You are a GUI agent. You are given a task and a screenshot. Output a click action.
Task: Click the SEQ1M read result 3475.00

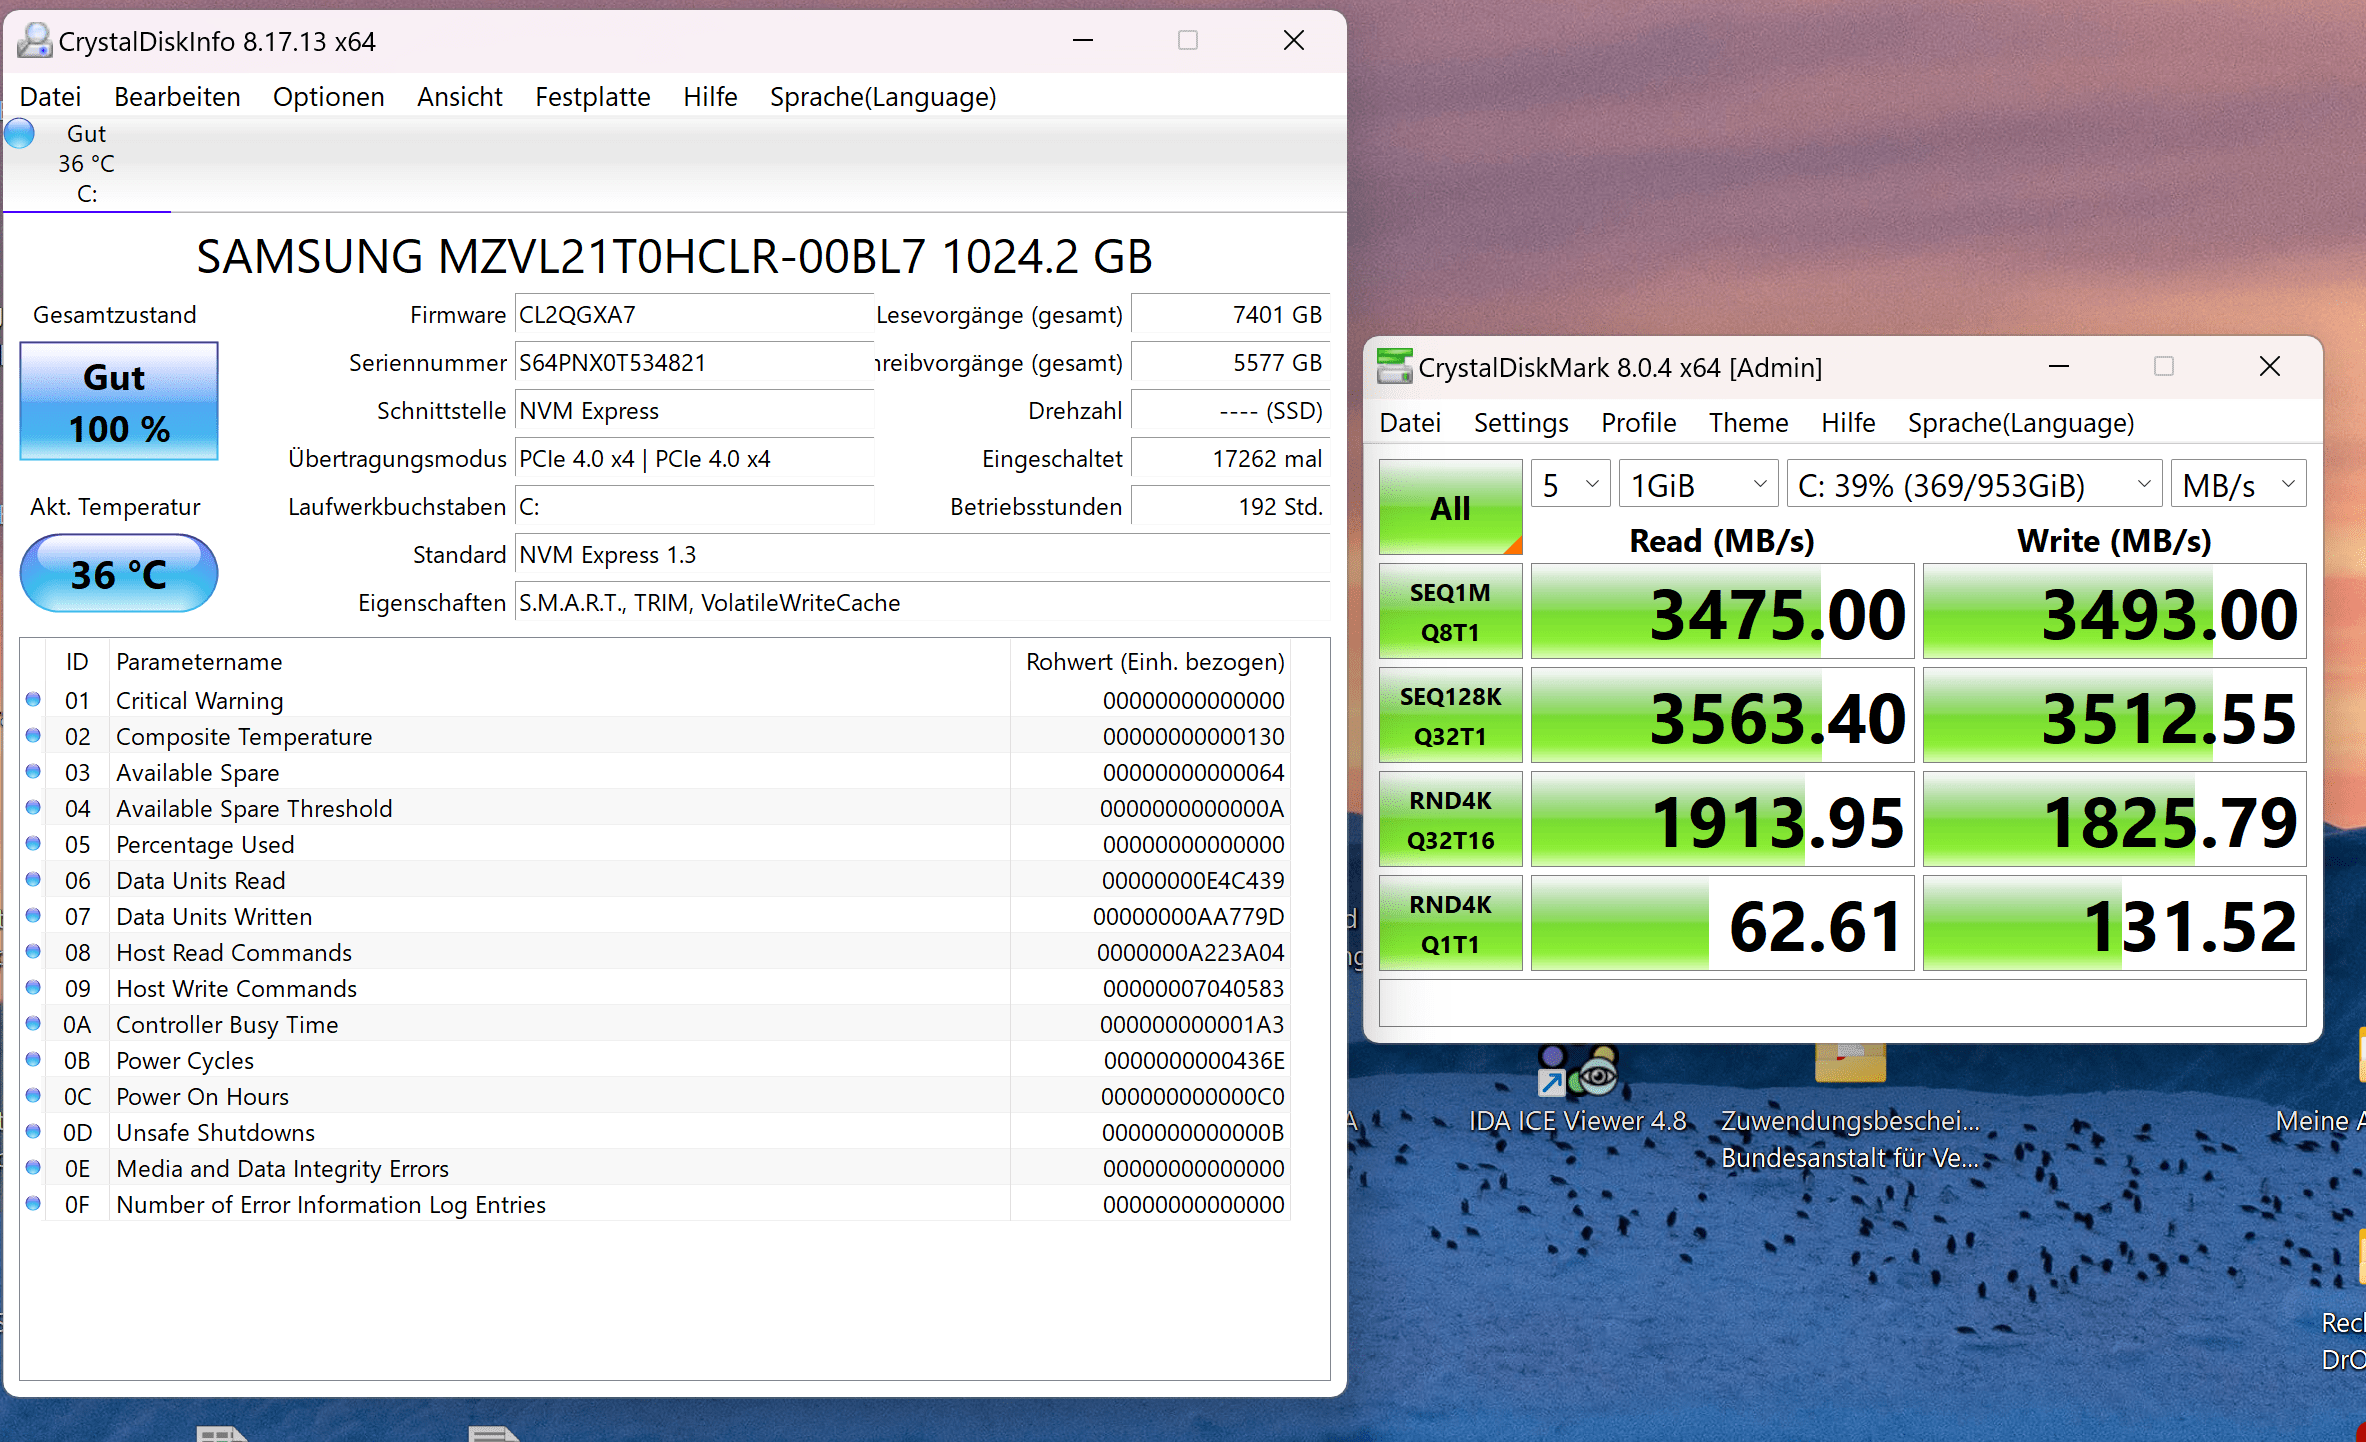[x=1722, y=611]
